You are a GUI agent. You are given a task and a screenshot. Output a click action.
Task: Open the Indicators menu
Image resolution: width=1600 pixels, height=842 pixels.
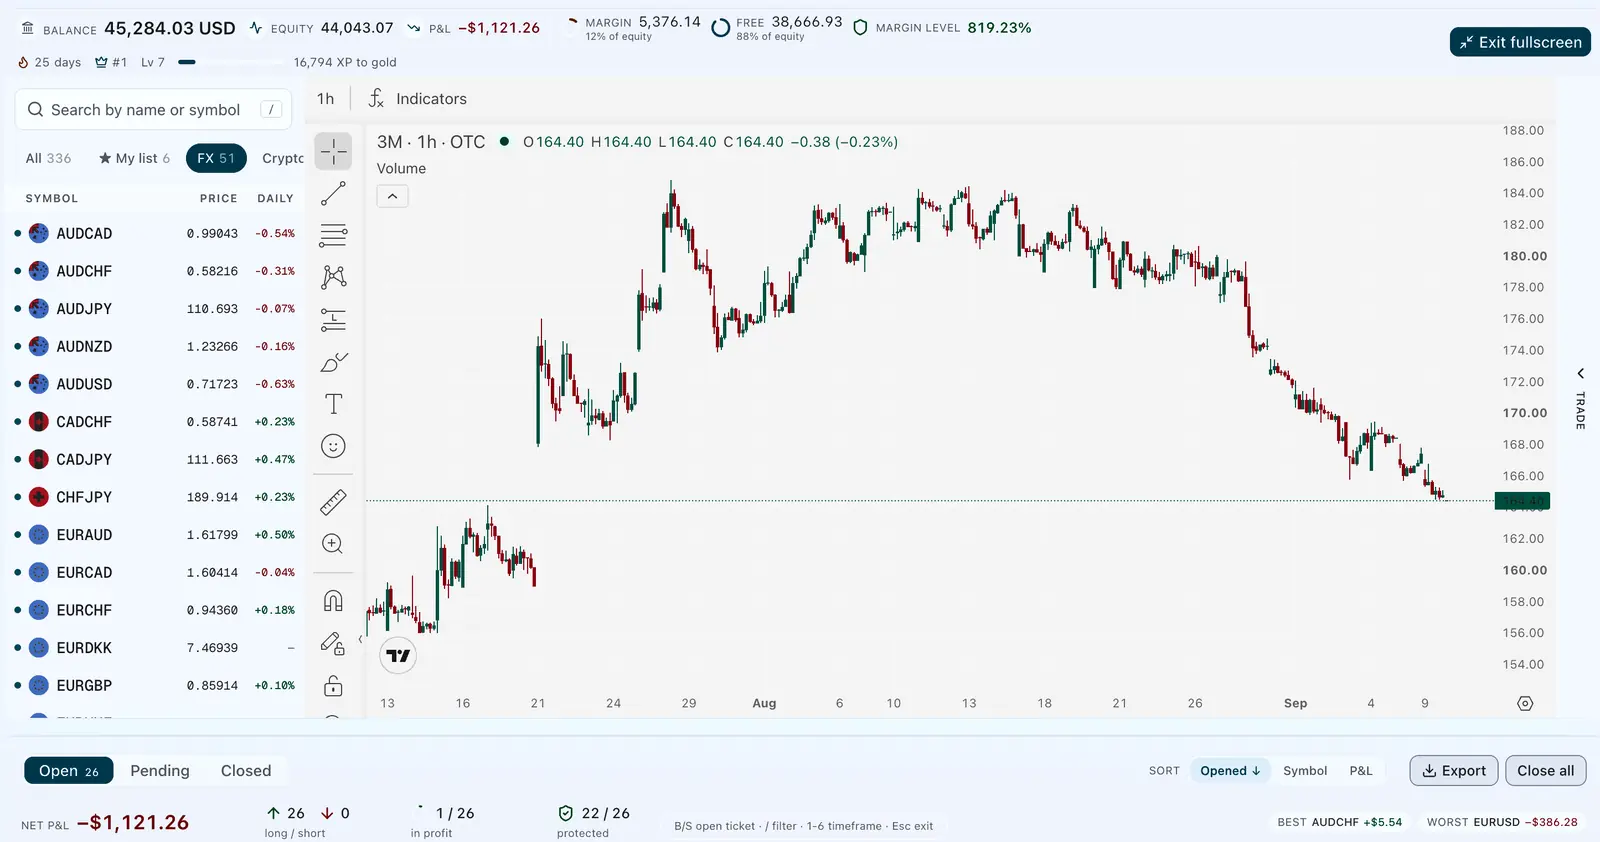(418, 98)
